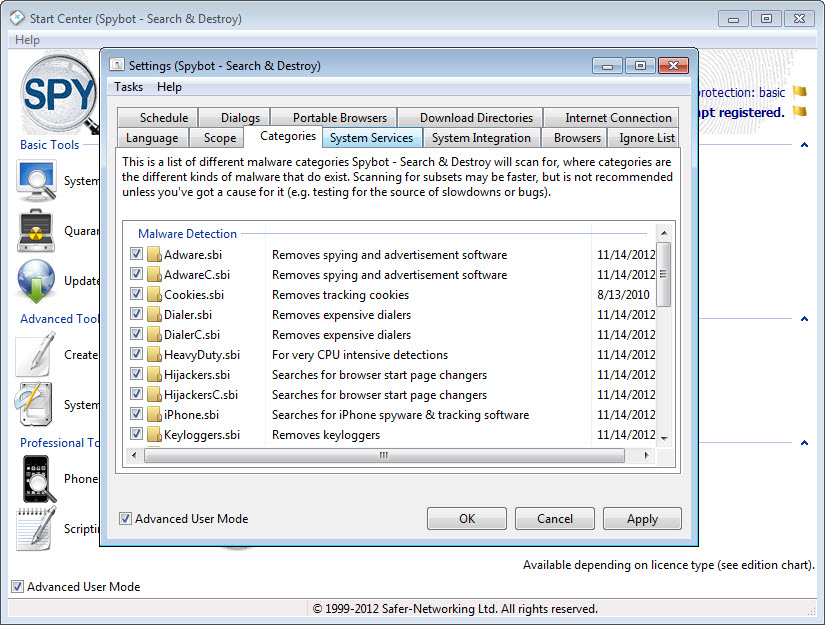
Task: Open the System repair tools icon
Action: pyautogui.click(x=35, y=404)
